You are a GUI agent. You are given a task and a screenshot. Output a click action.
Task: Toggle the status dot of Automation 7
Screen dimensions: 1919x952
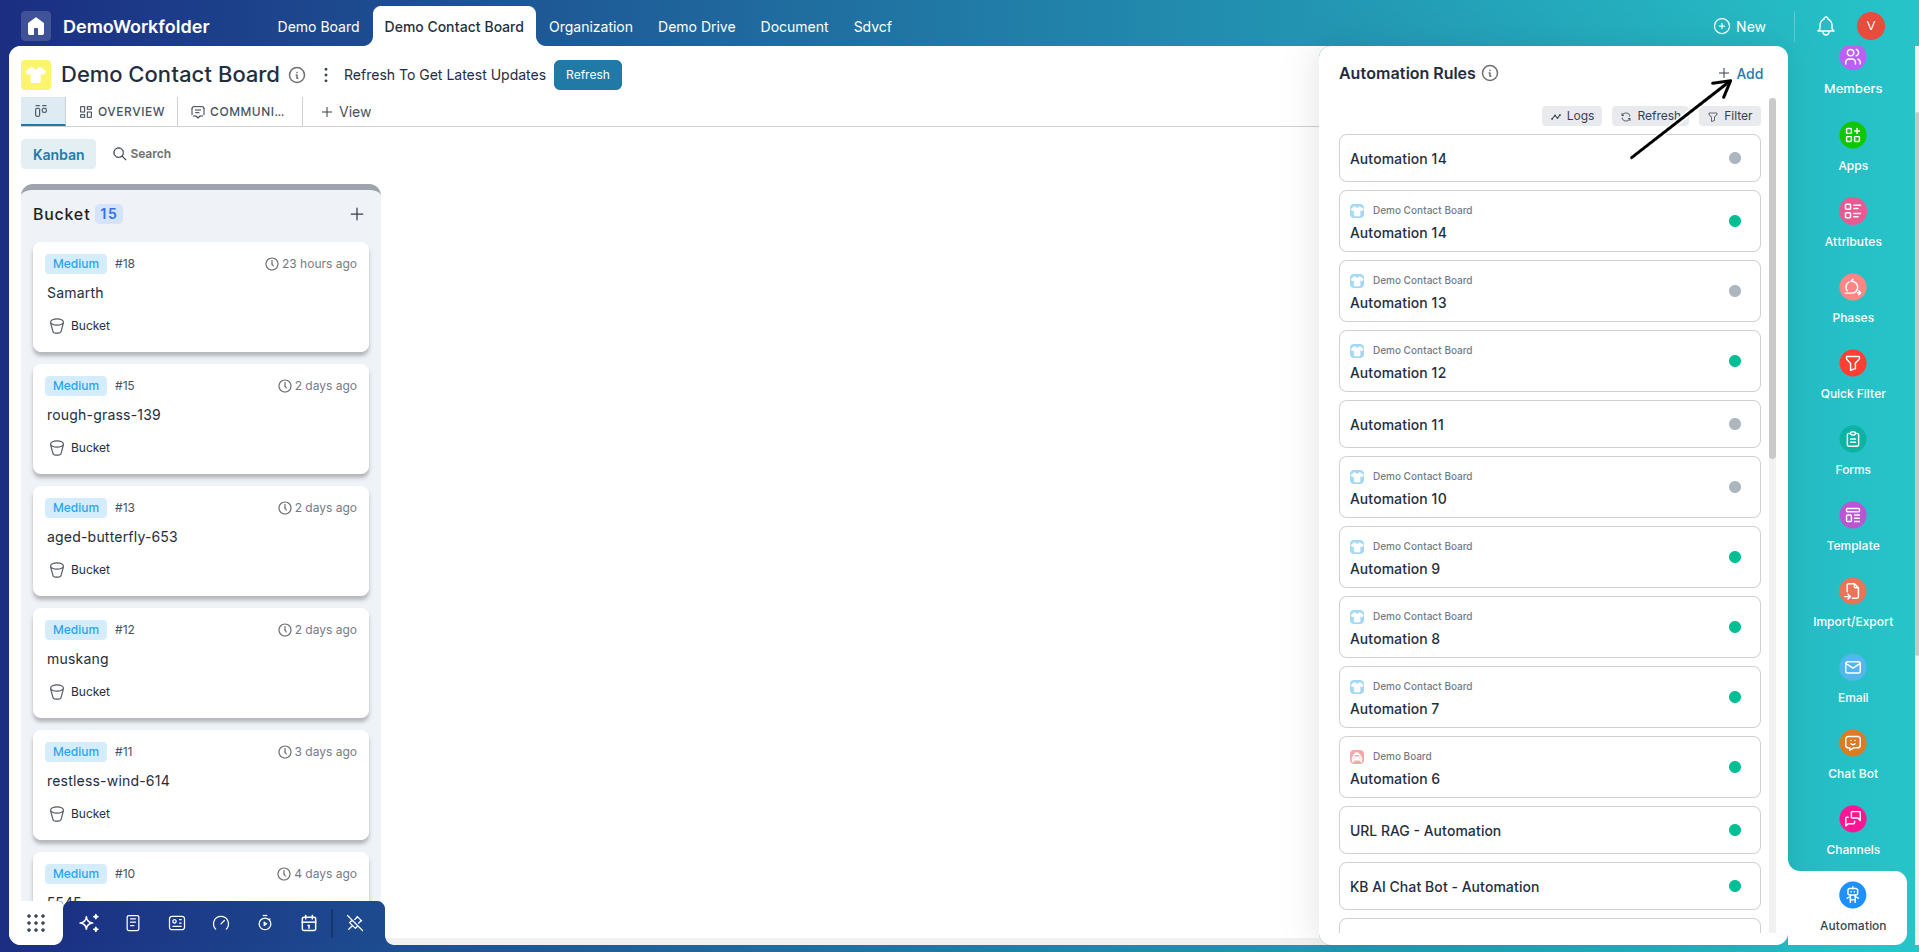click(1735, 697)
